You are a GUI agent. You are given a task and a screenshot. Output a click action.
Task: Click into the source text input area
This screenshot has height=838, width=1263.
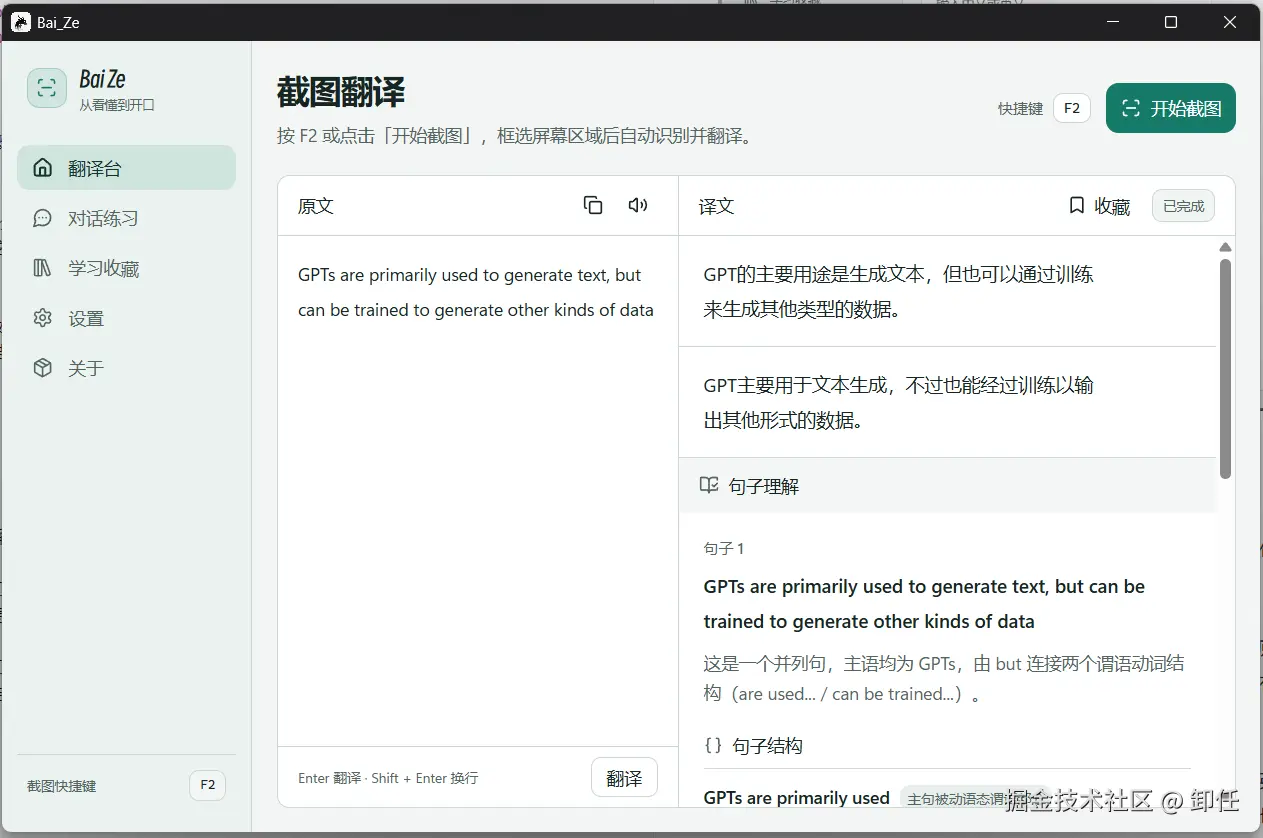[x=478, y=490]
